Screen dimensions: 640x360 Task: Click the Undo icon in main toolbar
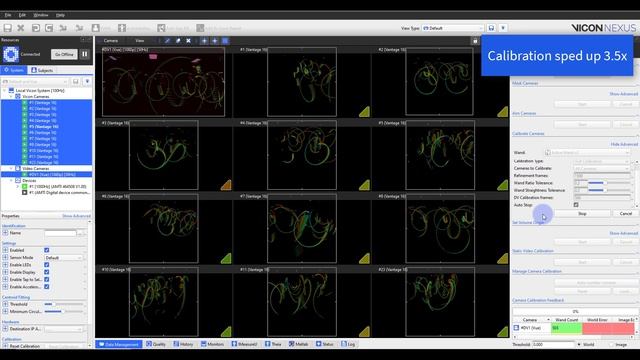(x=36, y=28)
